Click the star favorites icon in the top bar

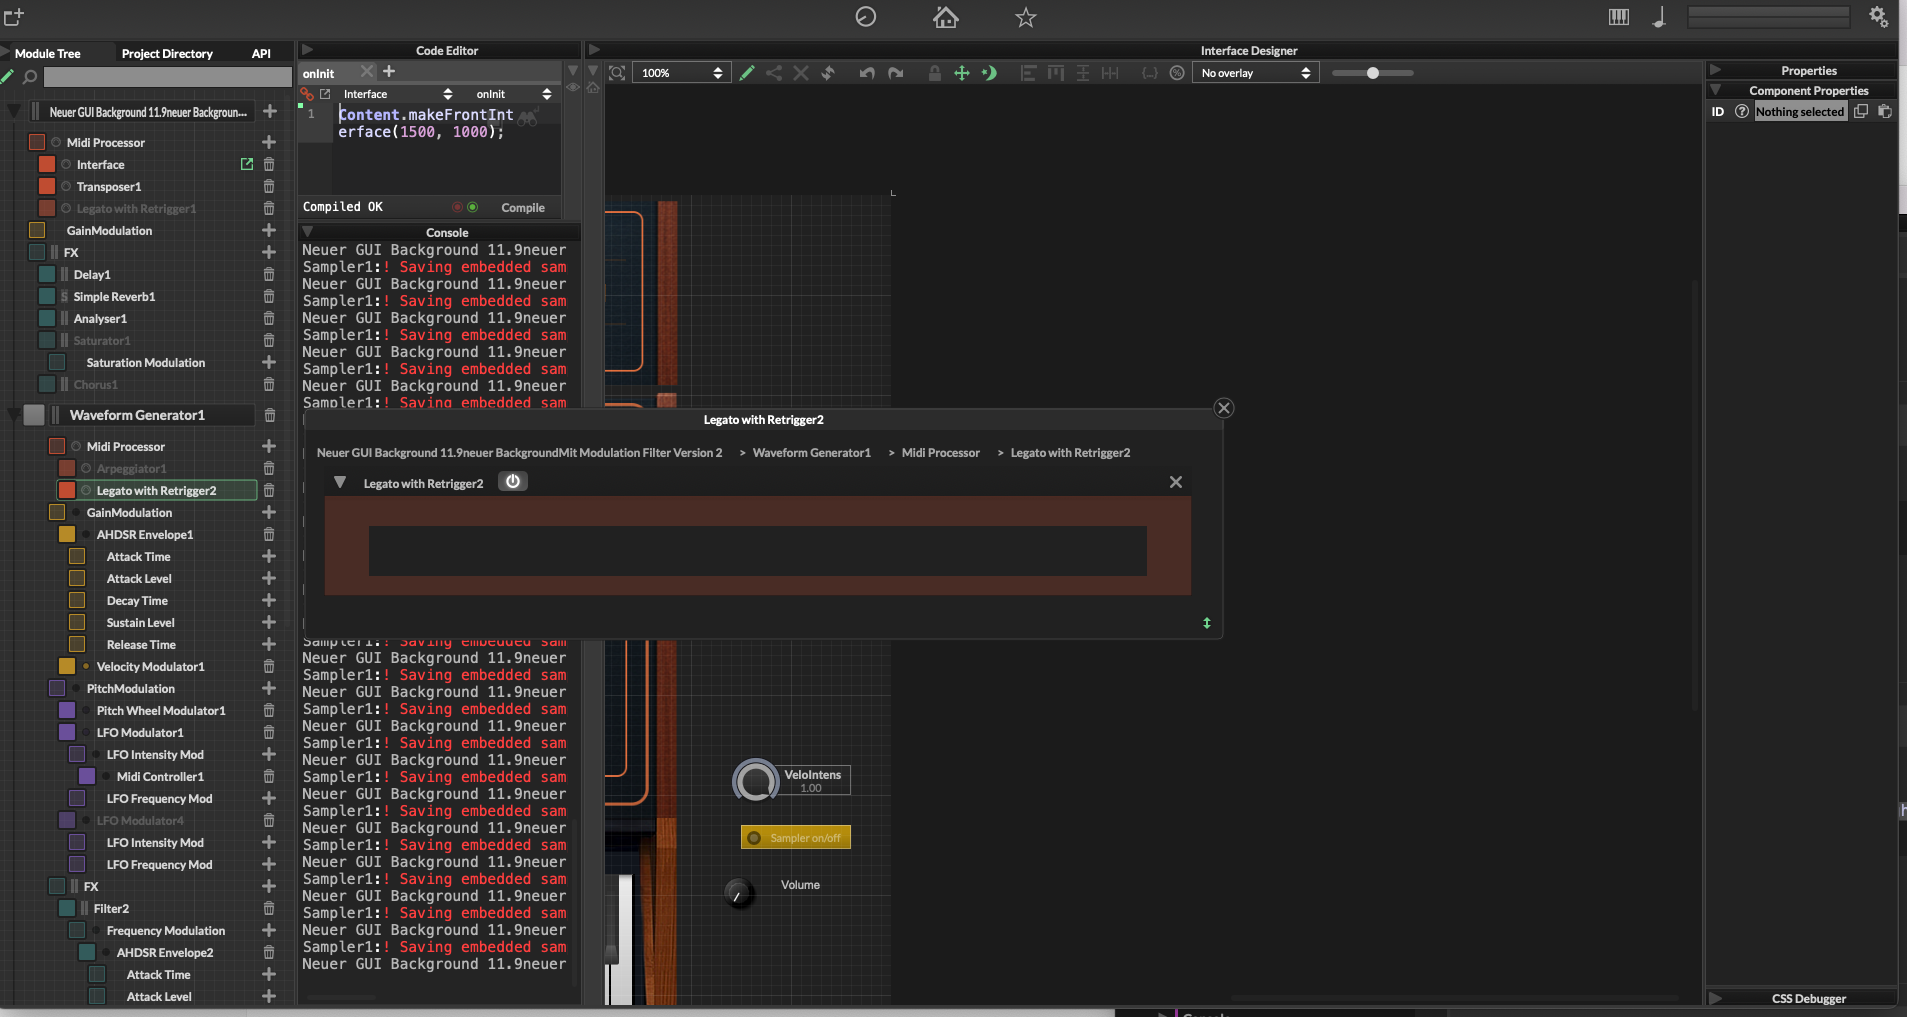(x=1025, y=17)
